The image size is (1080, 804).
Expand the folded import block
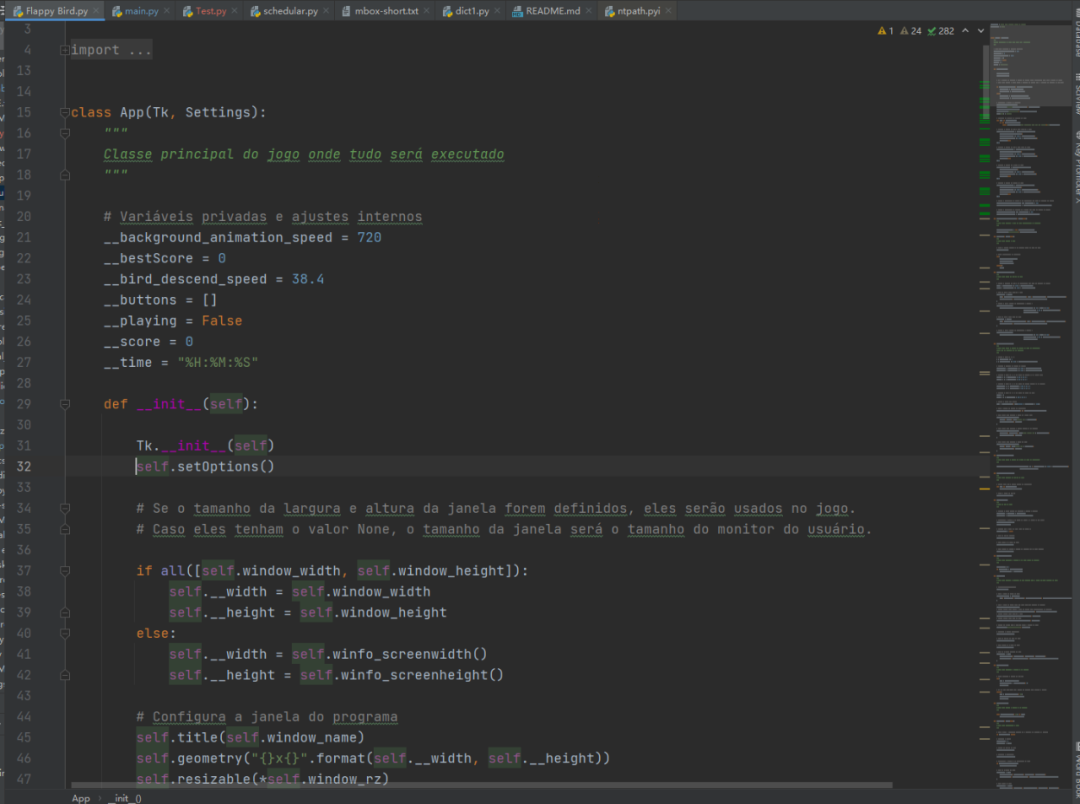click(x=64, y=50)
